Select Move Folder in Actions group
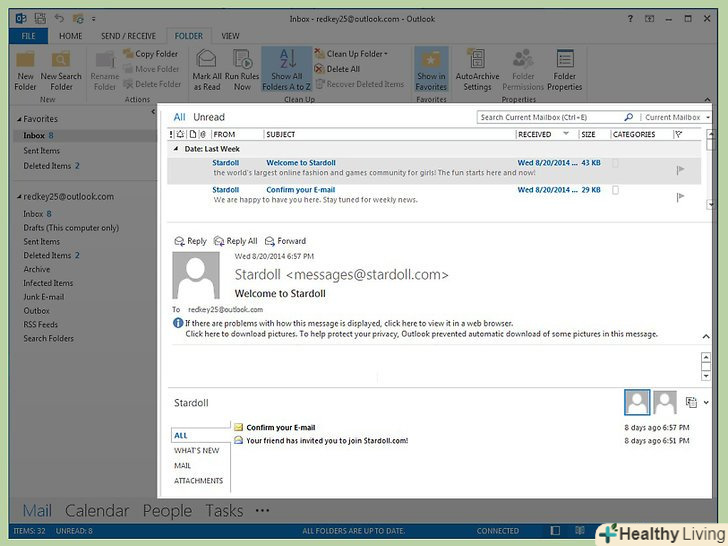Viewport: 728px width, 546px height. pos(151,69)
